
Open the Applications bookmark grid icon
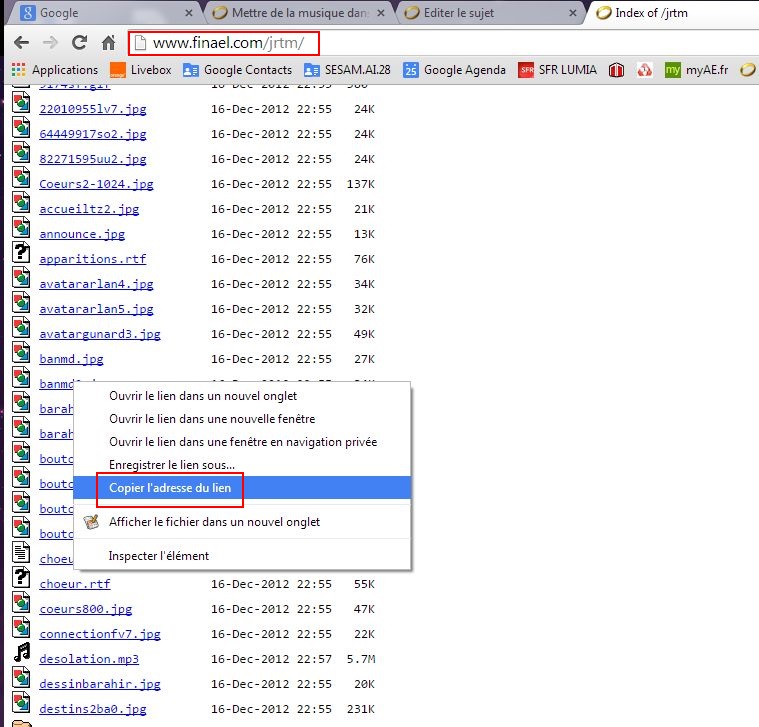[18, 70]
